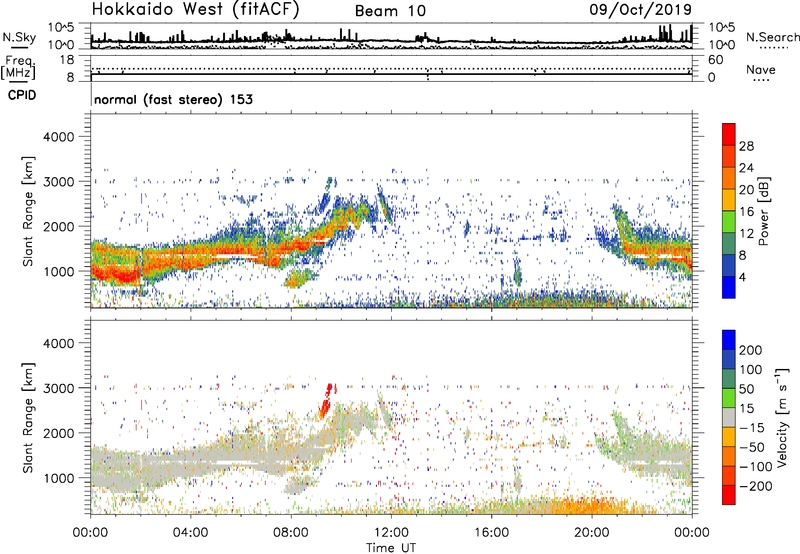This screenshot has height=554, width=800.
Task: Click the power colorbar value '12'
Action: [x=746, y=234]
